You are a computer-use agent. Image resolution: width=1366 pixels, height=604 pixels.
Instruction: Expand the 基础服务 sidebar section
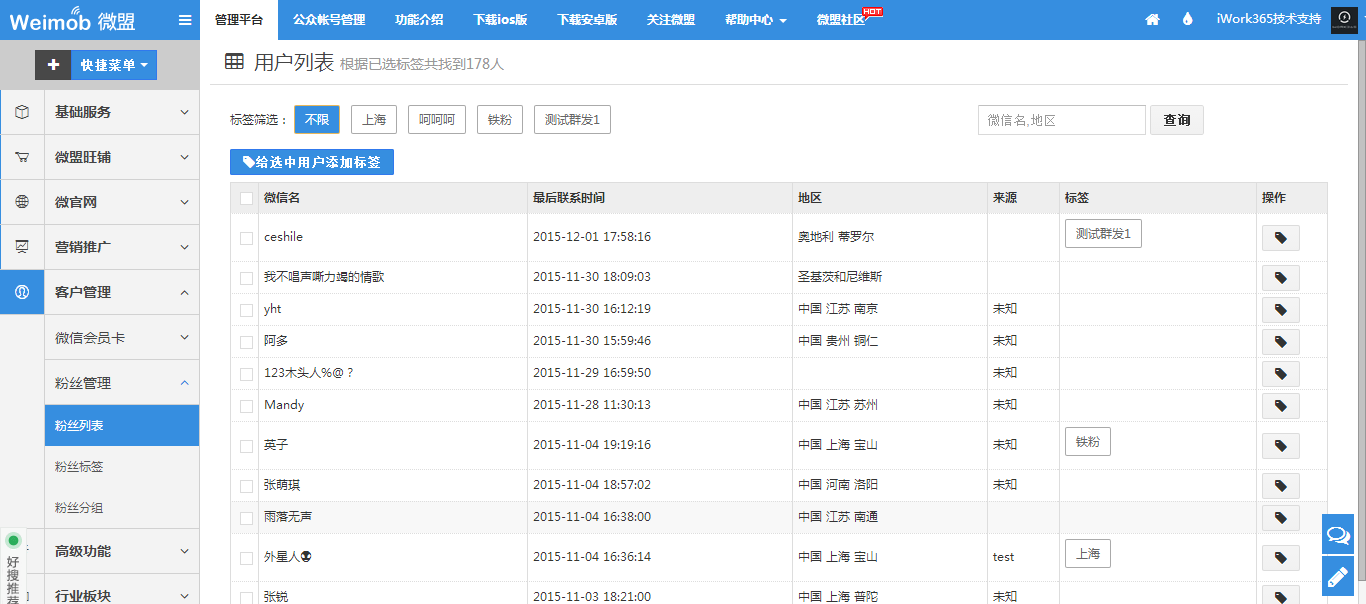point(120,112)
